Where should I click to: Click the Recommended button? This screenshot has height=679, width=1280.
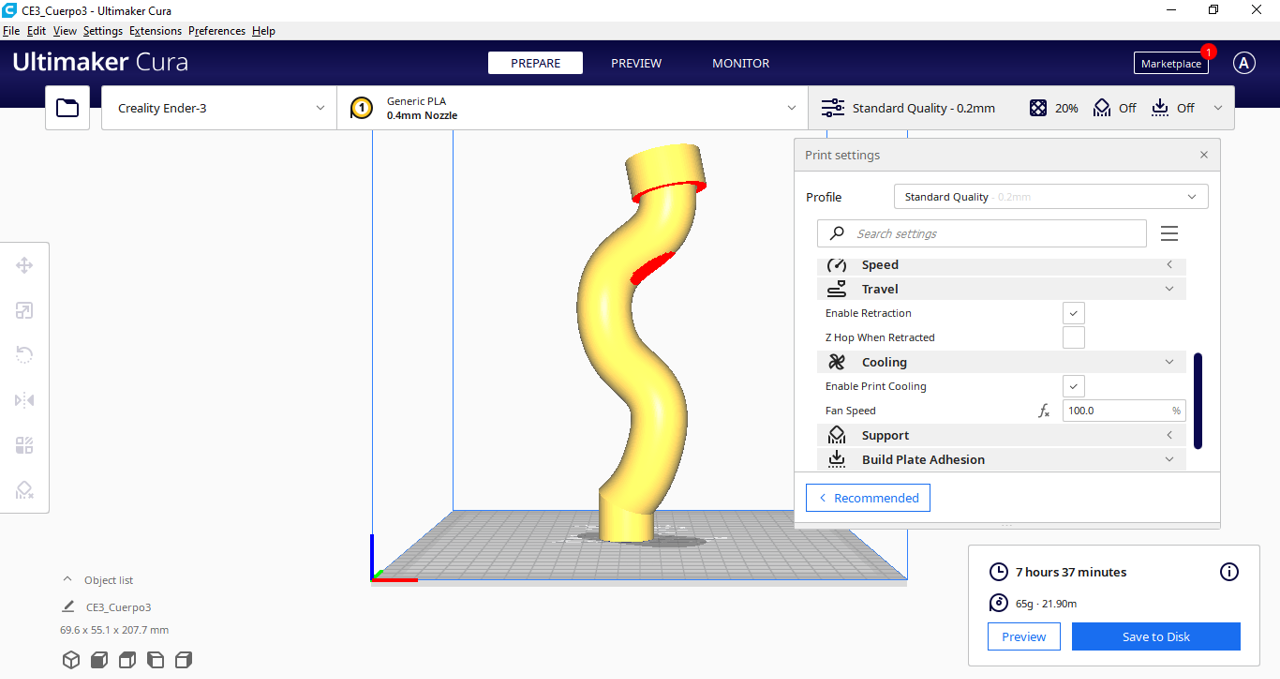(868, 498)
